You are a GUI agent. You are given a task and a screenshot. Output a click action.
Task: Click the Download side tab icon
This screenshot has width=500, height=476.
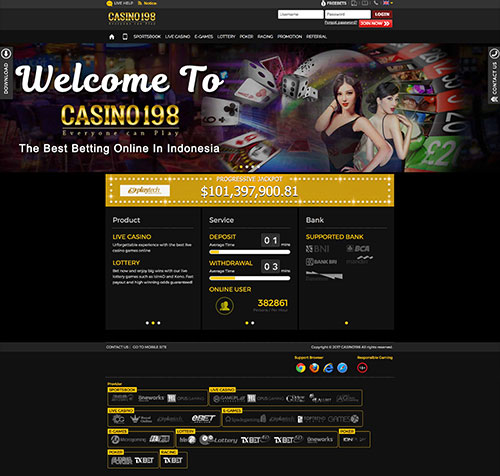(x=6, y=54)
